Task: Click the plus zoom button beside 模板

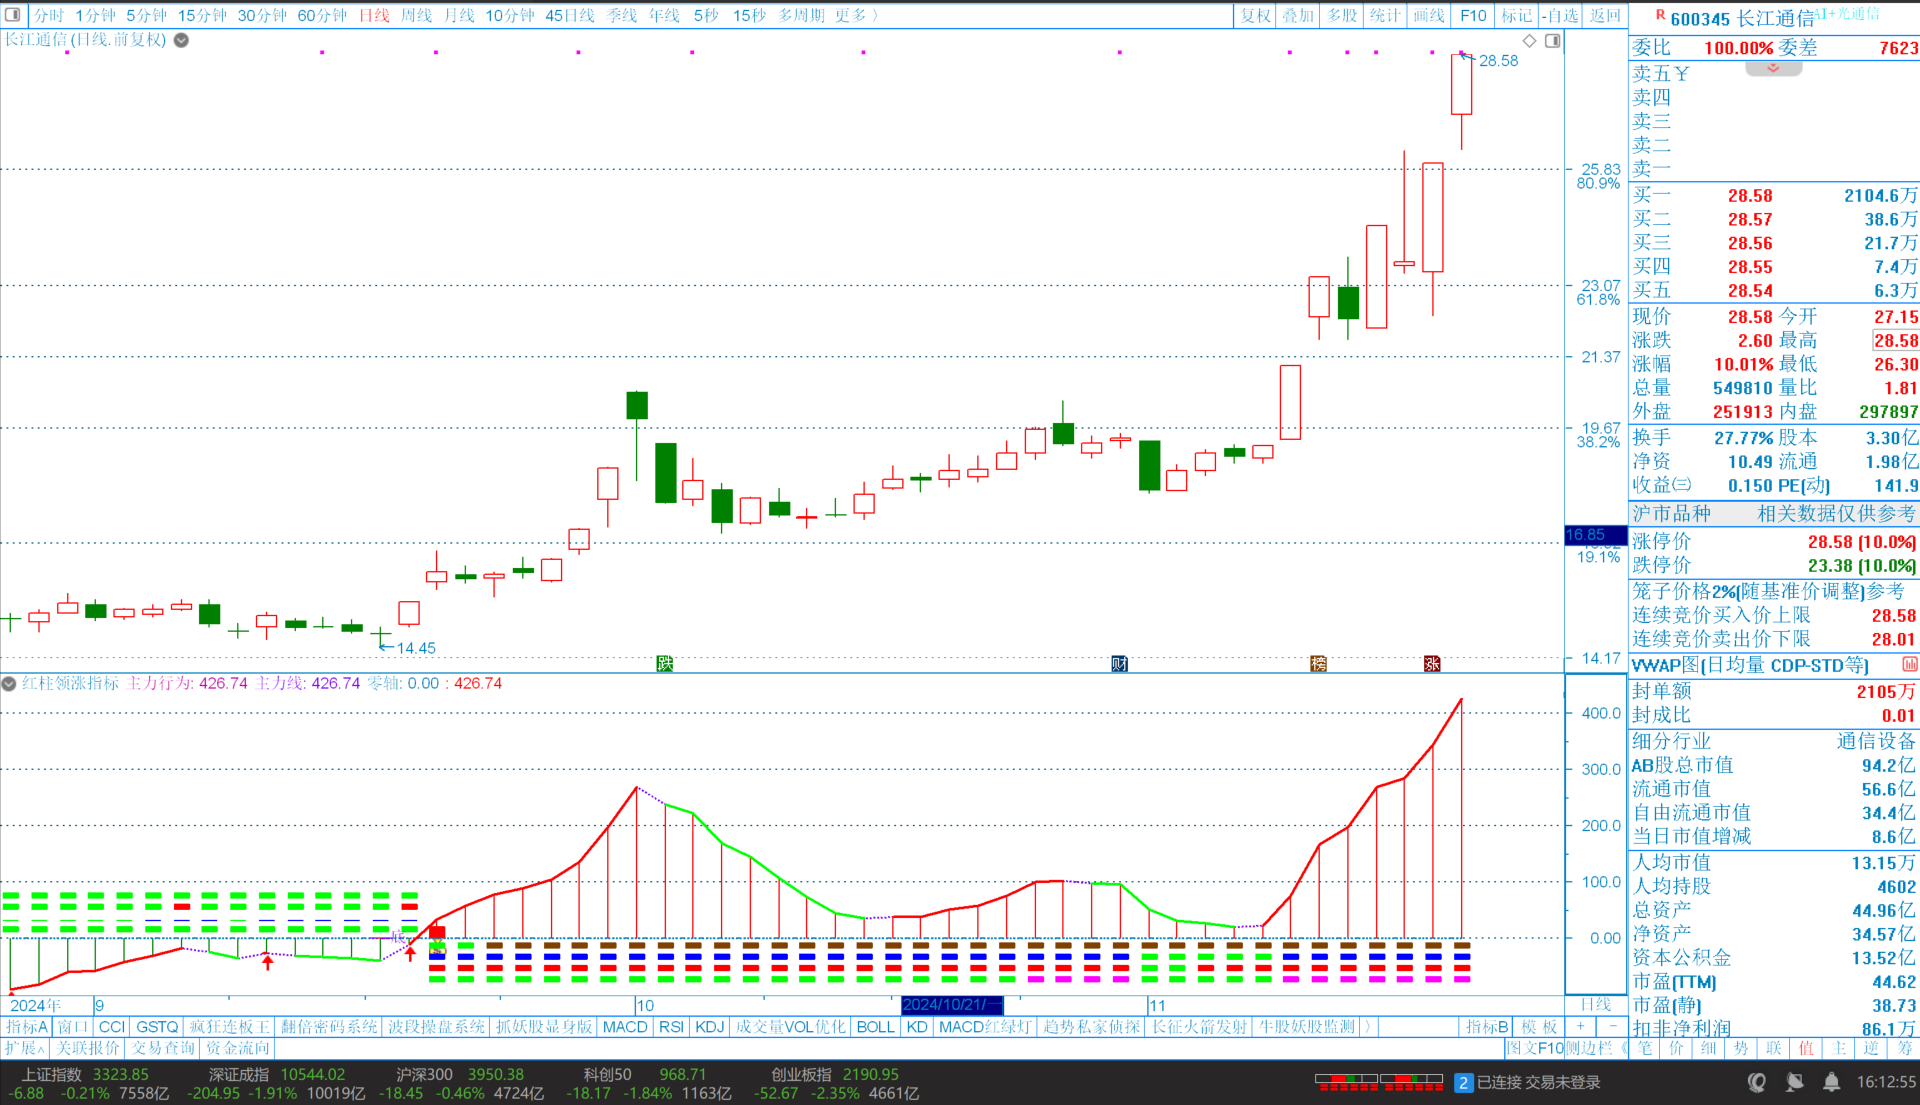Action: pos(1580,1027)
